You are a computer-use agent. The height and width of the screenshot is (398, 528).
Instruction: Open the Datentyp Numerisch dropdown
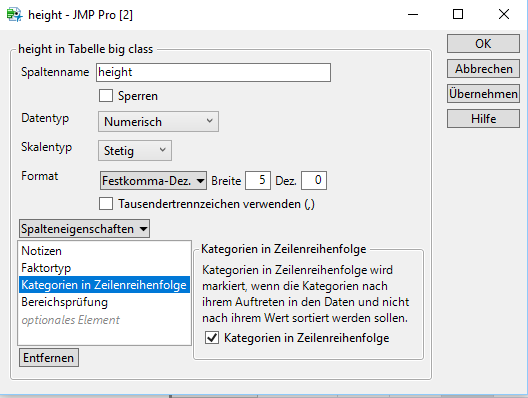[158, 122]
